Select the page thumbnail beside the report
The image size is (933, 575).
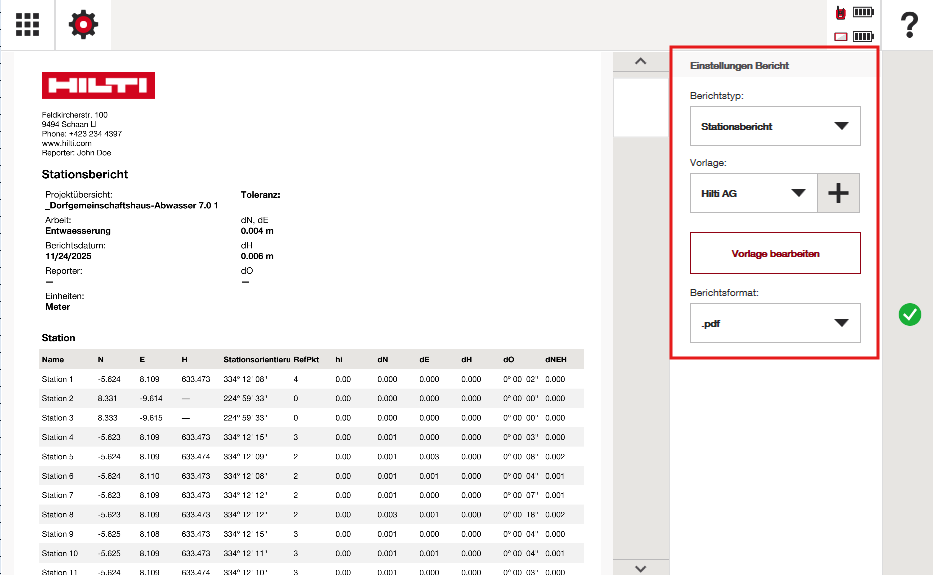tap(640, 107)
